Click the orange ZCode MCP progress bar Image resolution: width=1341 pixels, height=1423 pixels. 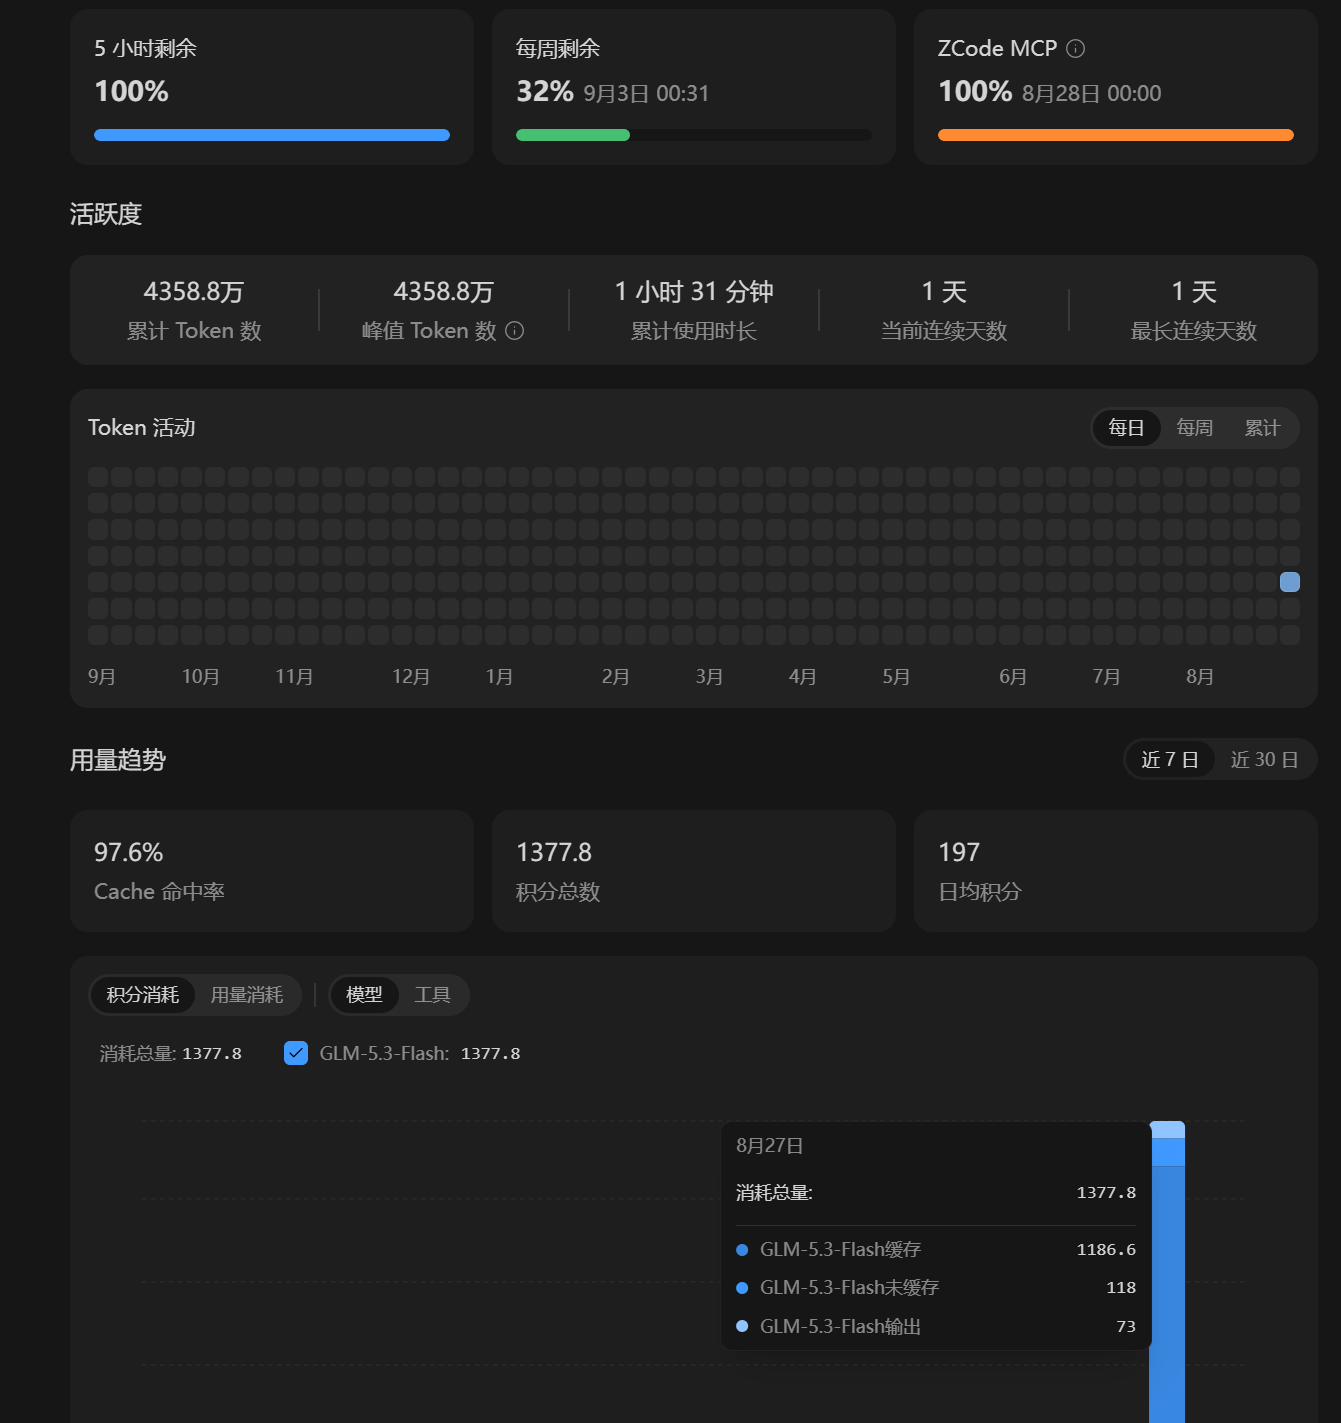coord(1116,135)
